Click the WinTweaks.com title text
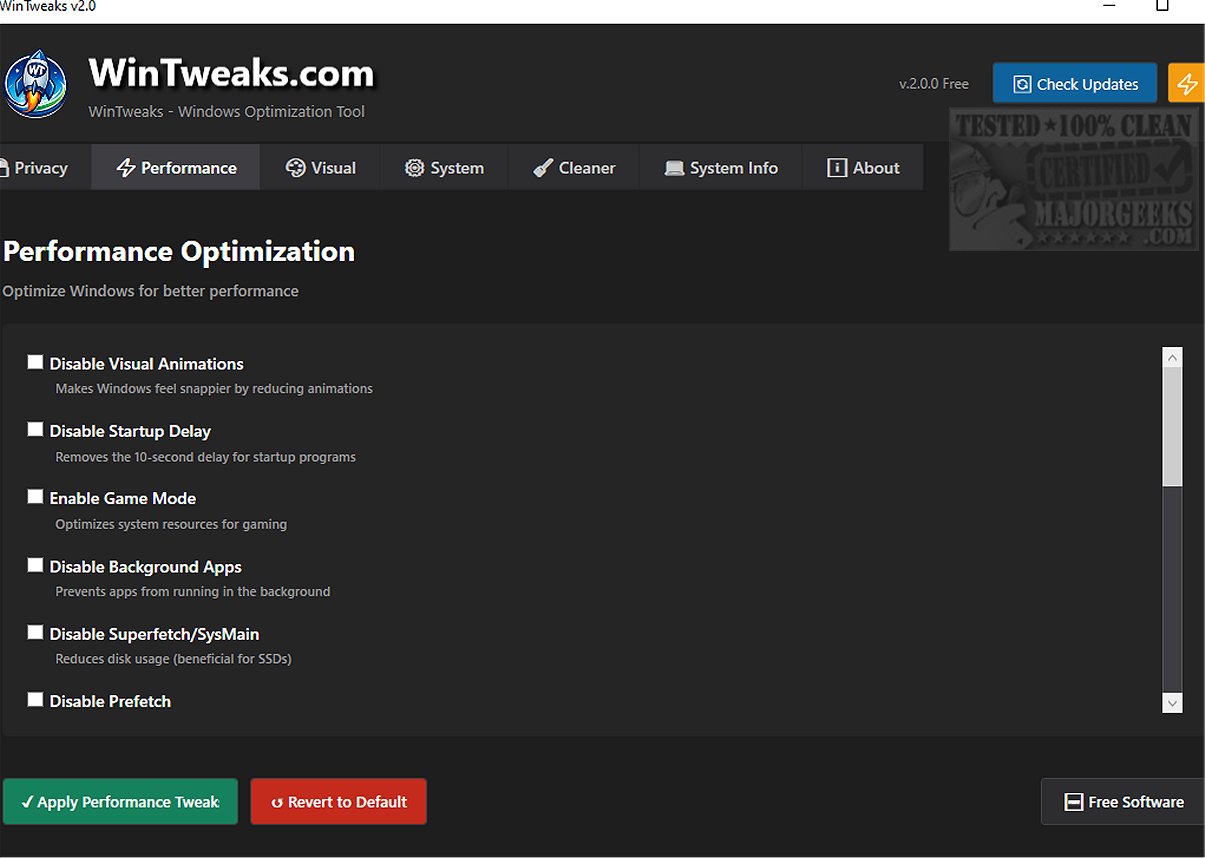The height and width of the screenshot is (858, 1205). pyautogui.click(x=231, y=73)
